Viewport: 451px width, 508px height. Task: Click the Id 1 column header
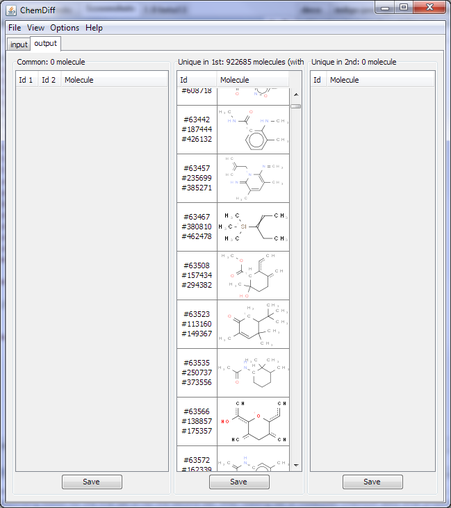tap(27, 80)
